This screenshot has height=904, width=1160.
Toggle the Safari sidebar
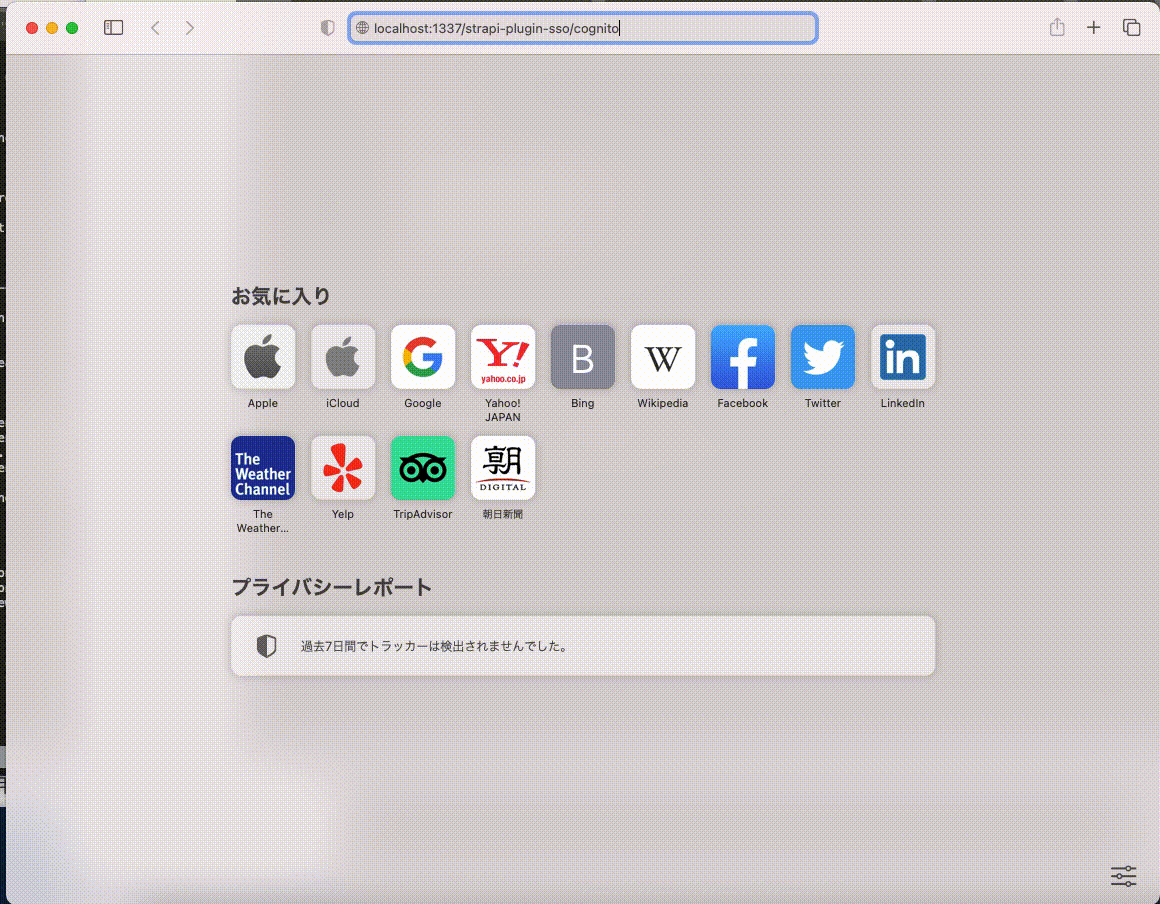[113, 27]
